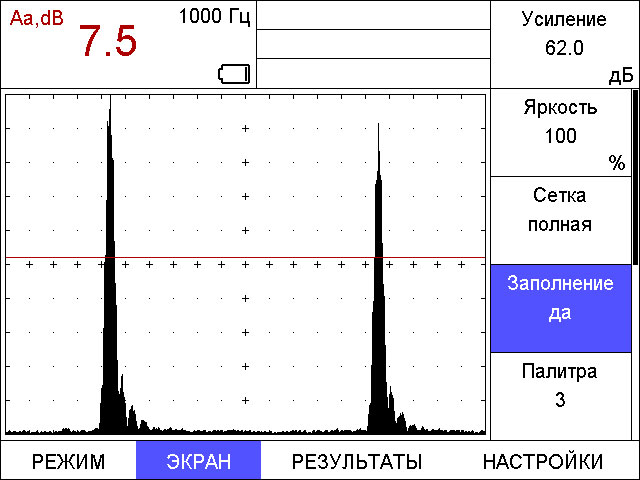Click the red 7.5 amplitude reading
The height and width of the screenshot is (480, 640).
pos(108,42)
